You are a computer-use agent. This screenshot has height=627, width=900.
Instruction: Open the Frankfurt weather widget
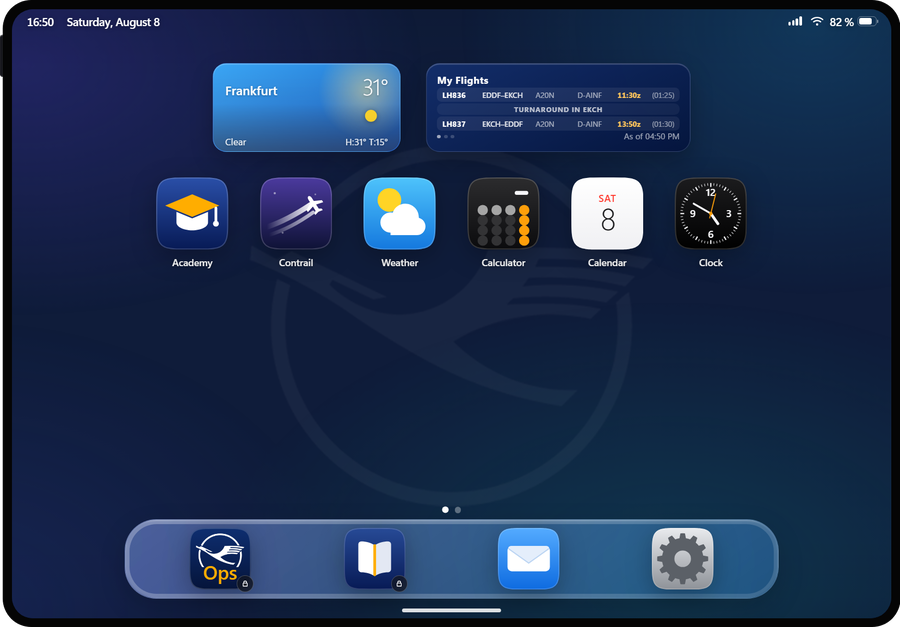pyautogui.click(x=307, y=107)
